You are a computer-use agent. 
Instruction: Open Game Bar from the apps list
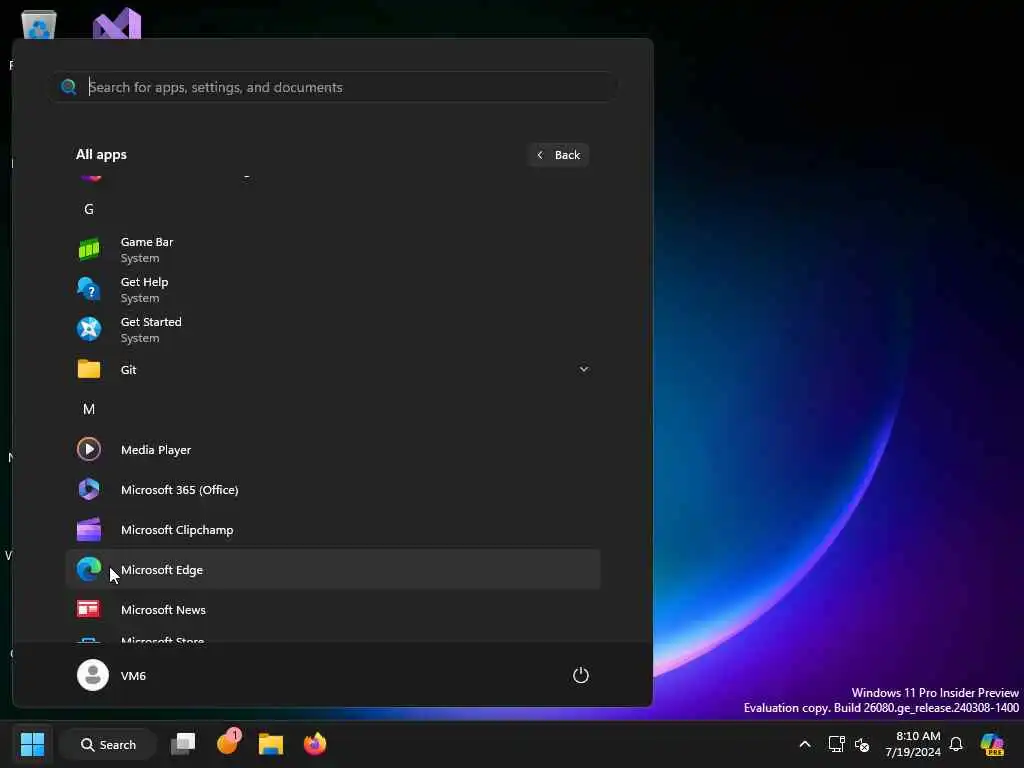[x=332, y=249]
